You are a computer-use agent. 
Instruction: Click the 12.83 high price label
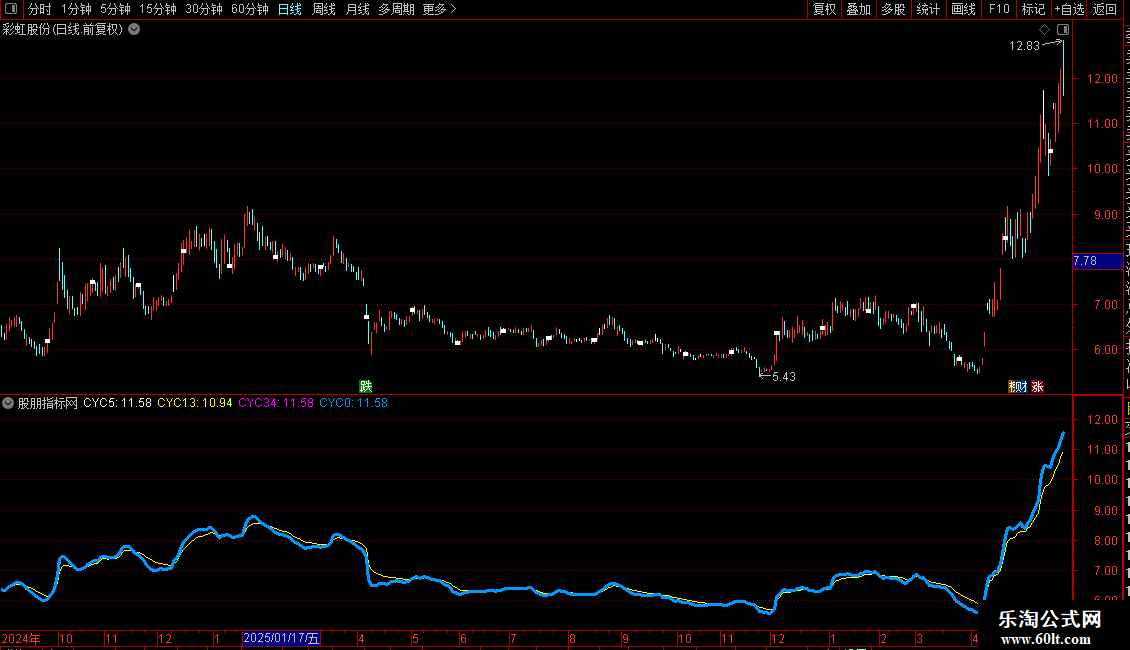[x=1024, y=46]
